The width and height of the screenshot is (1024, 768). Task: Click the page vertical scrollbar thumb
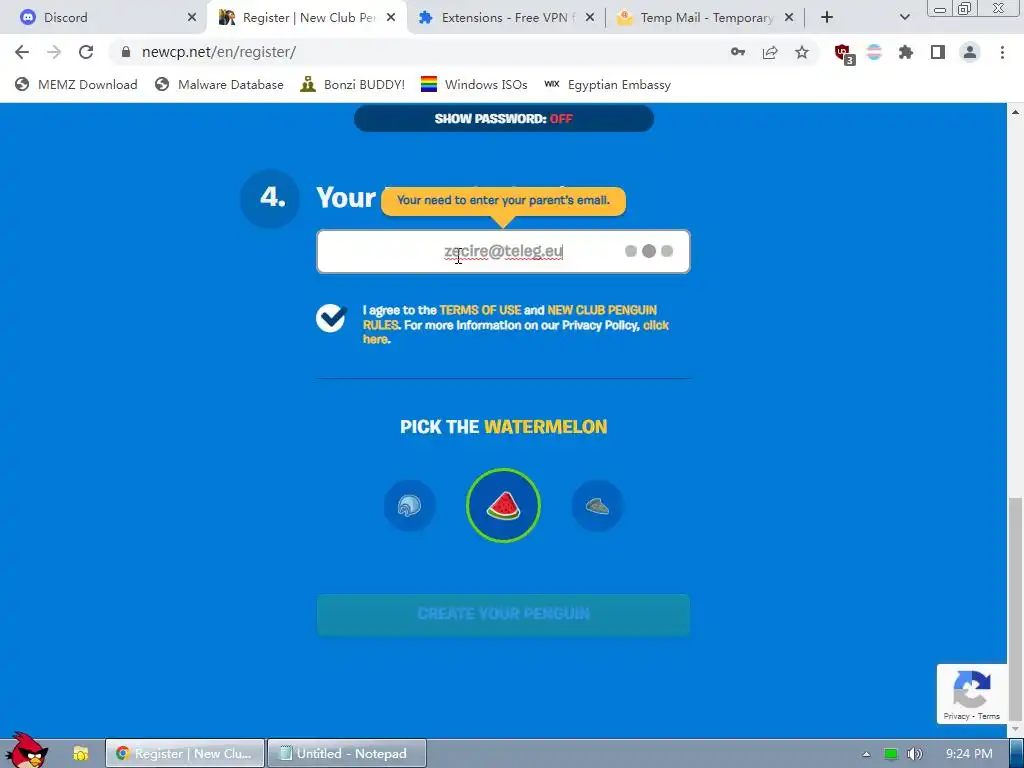pyautogui.click(x=1015, y=607)
